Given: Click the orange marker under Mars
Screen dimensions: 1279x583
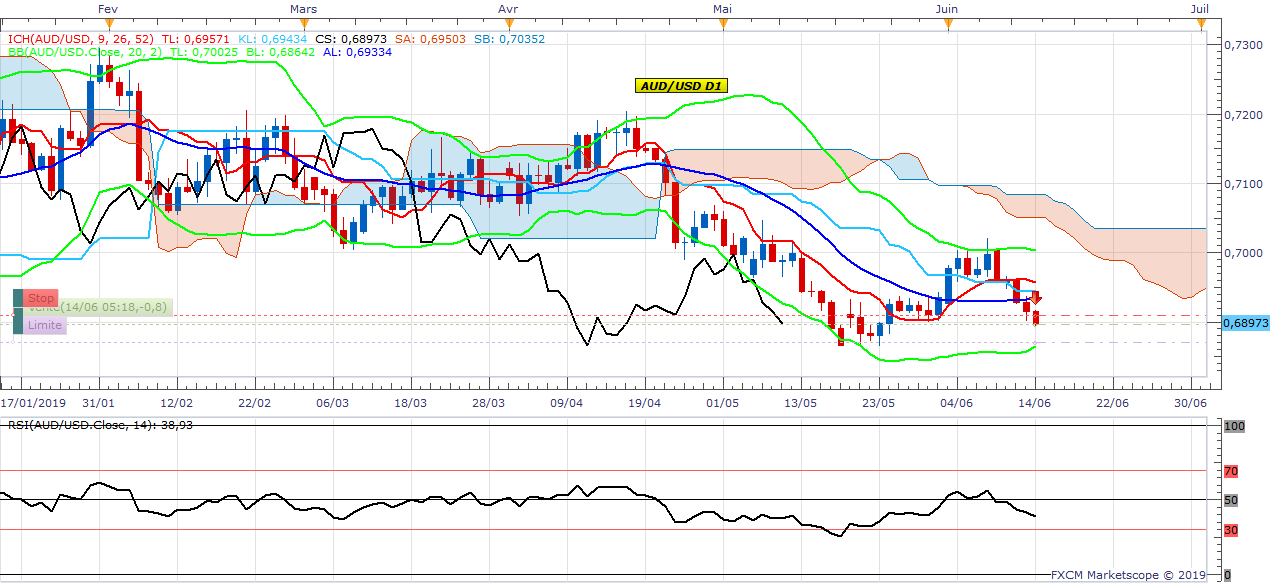Looking at the screenshot, I should click(x=303, y=22).
